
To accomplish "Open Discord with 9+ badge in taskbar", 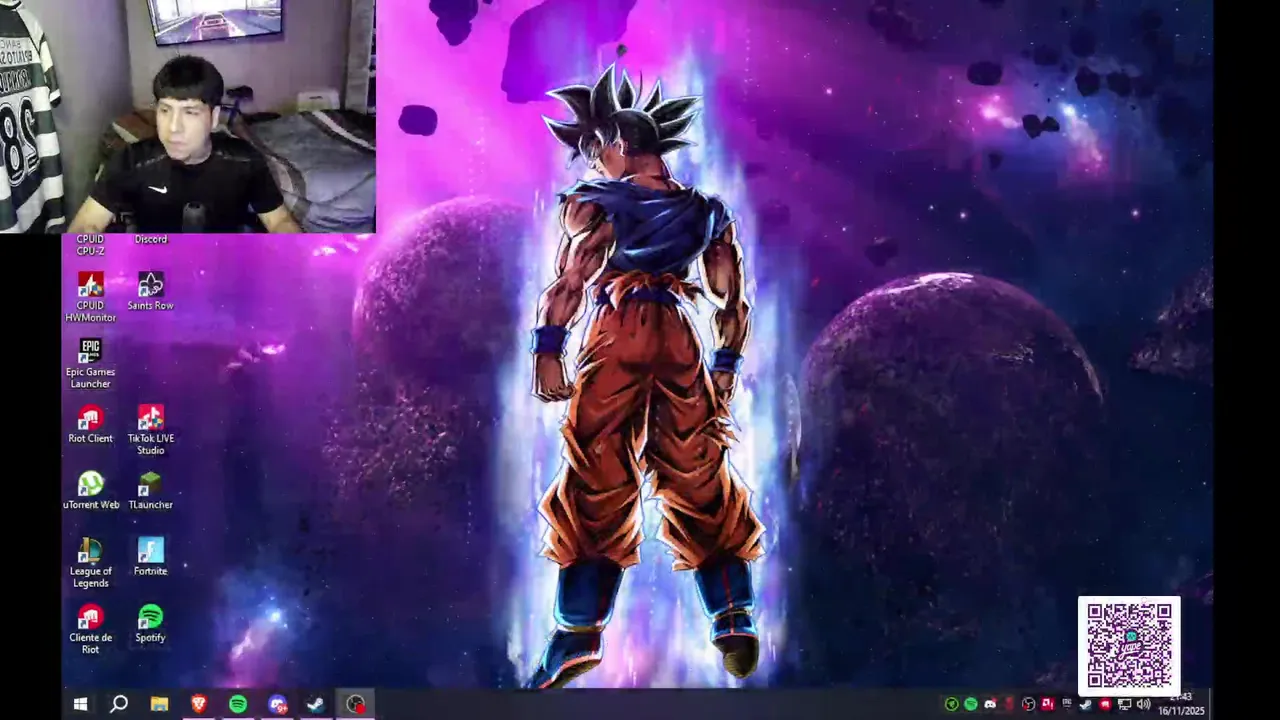I will click(x=277, y=704).
